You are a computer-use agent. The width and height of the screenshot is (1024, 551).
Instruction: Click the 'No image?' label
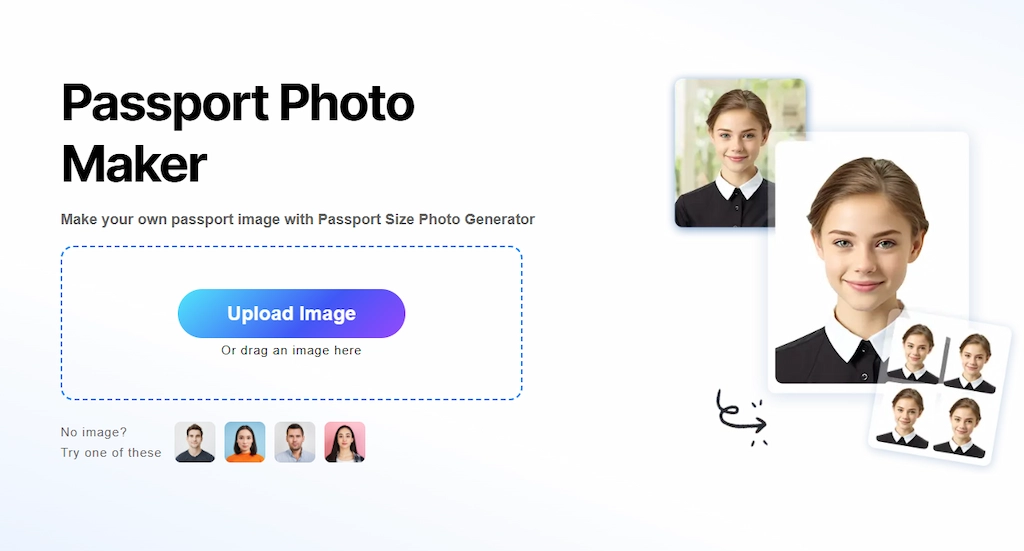click(94, 432)
